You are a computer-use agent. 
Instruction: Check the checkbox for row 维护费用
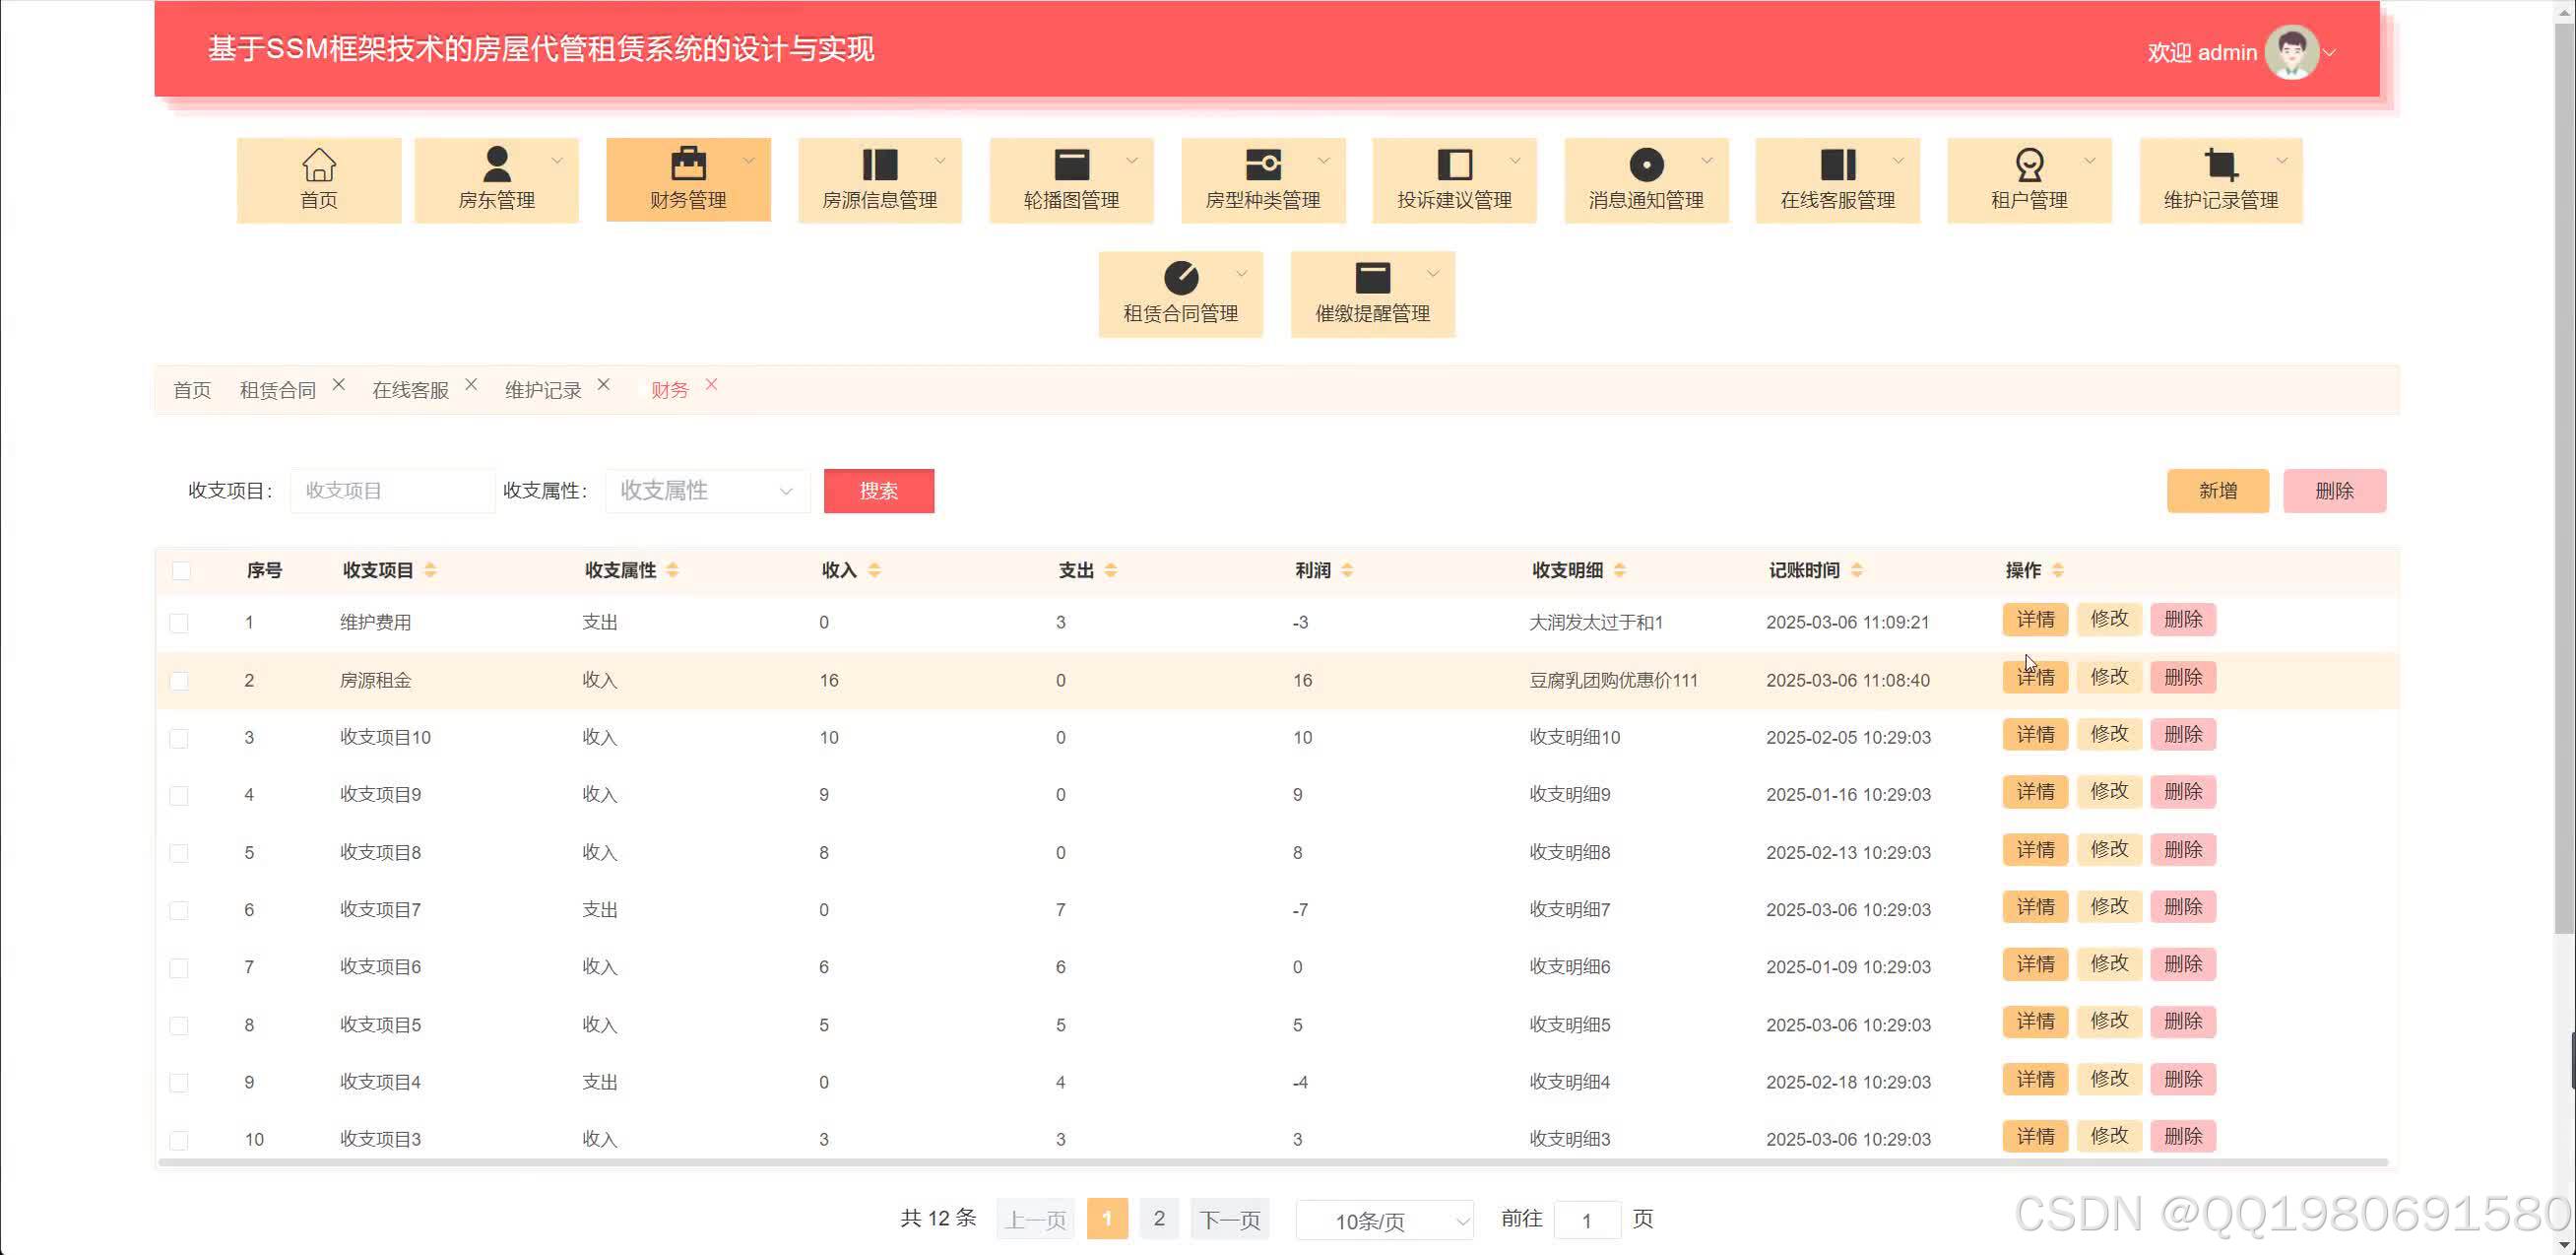pos(179,623)
